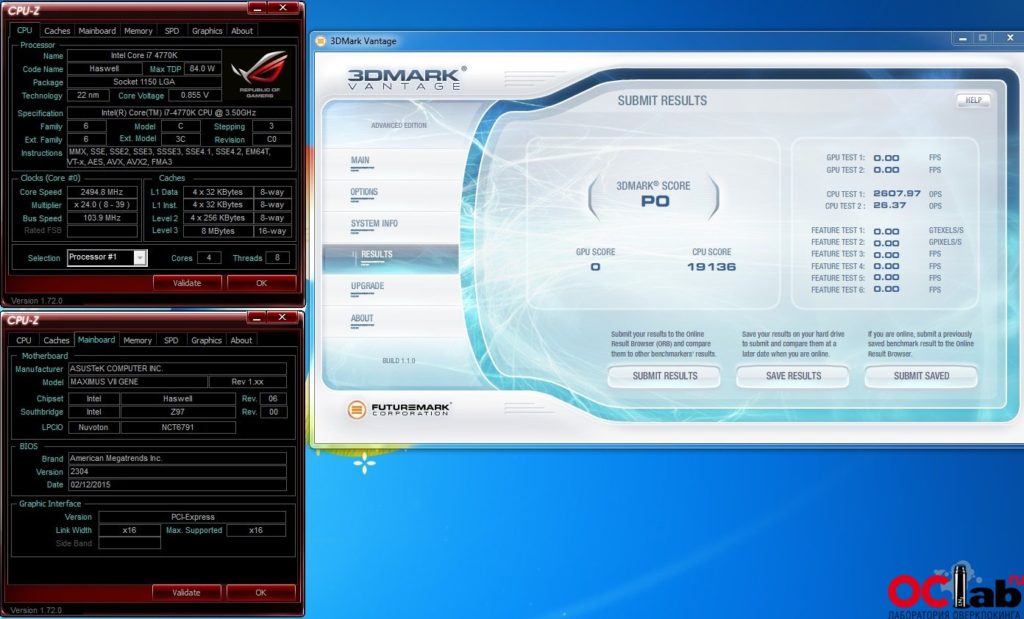This screenshot has height=619, width=1024.
Task: Minimize the top CPU-Z window
Action: coord(257,8)
